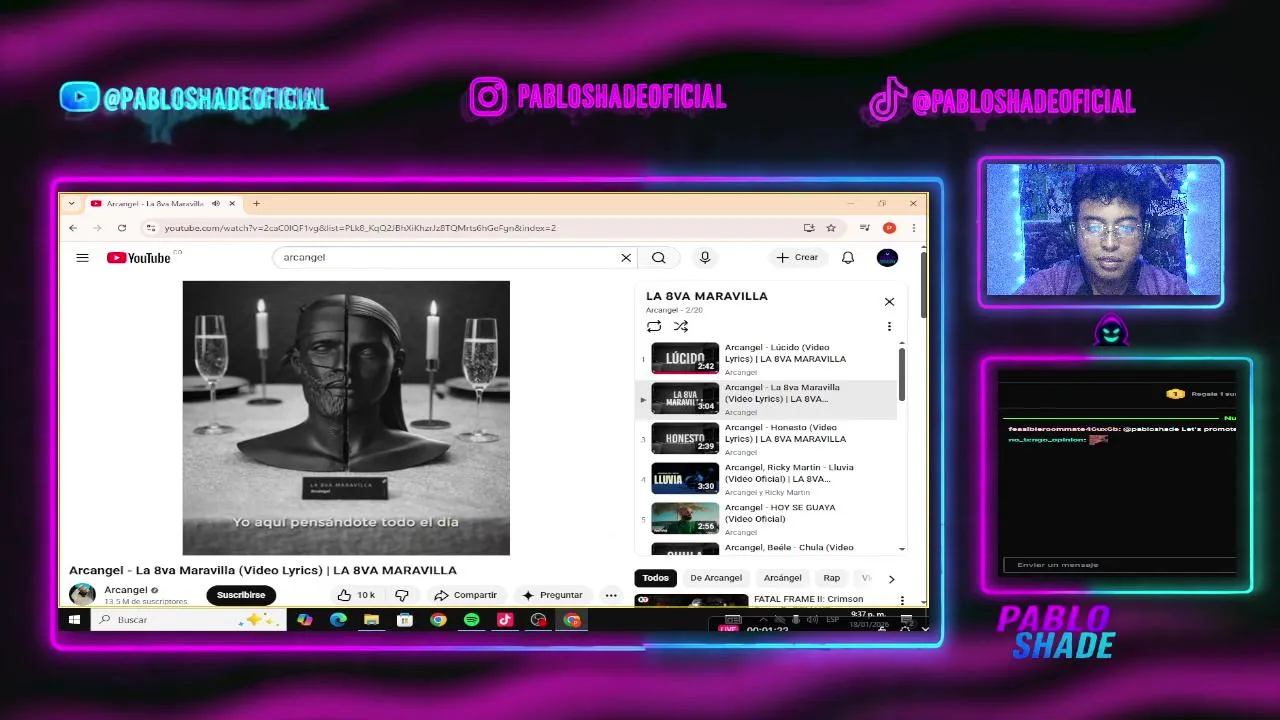Click 'Arcangel, Beéle - Chula' playlist title
The height and width of the screenshot is (720, 1280).
(789, 547)
